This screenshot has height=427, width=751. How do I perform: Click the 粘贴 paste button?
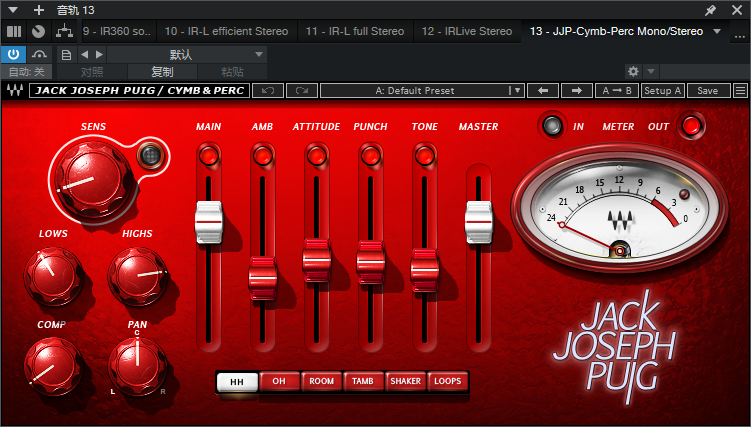click(x=232, y=72)
